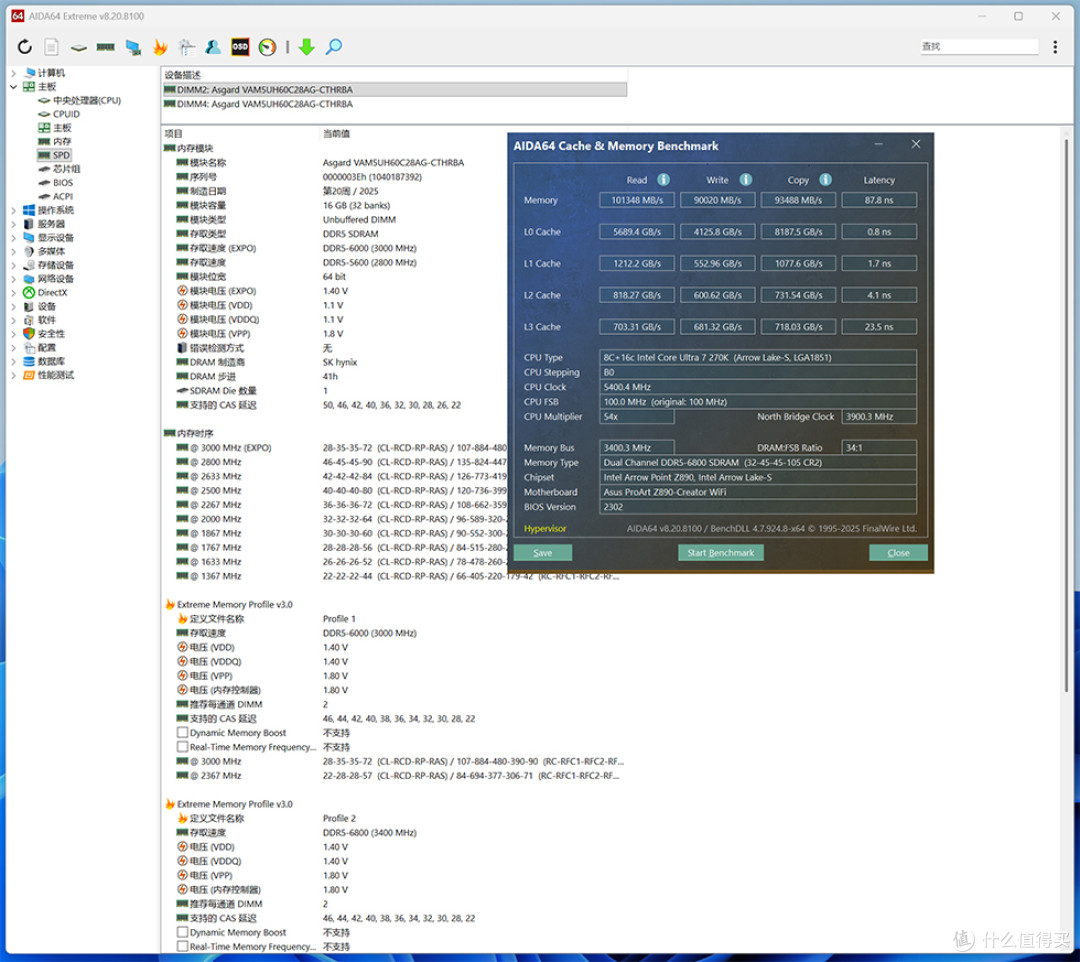Select the 性能测试 tree node
Image resolution: width=1080 pixels, height=962 pixels.
coord(55,375)
